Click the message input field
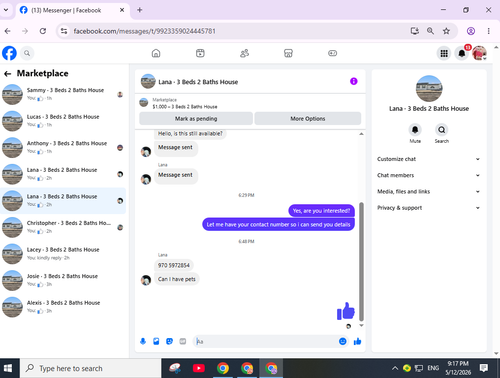500x378 pixels. [x=266, y=341]
